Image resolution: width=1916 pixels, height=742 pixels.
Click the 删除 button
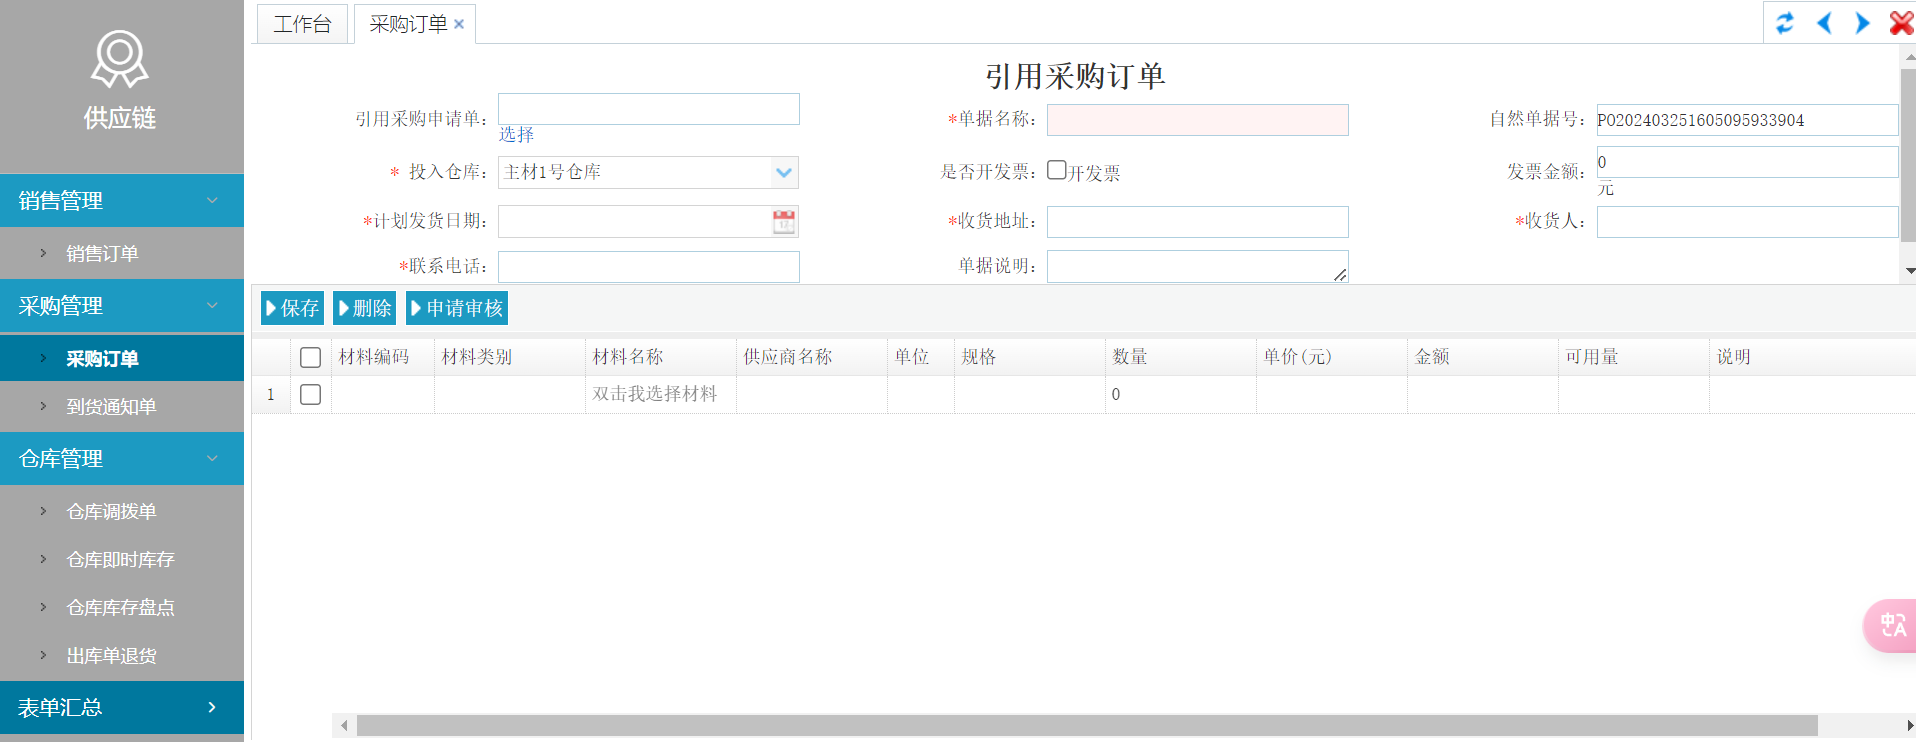click(365, 308)
